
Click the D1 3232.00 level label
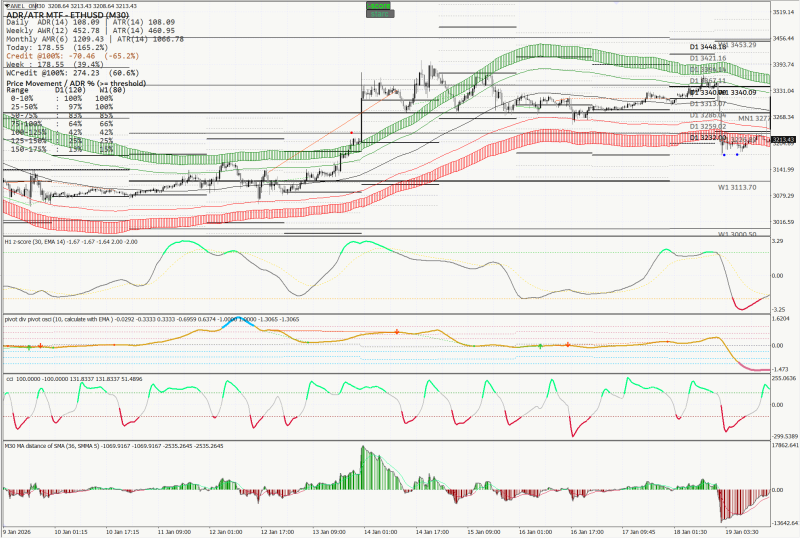coord(708,138)
